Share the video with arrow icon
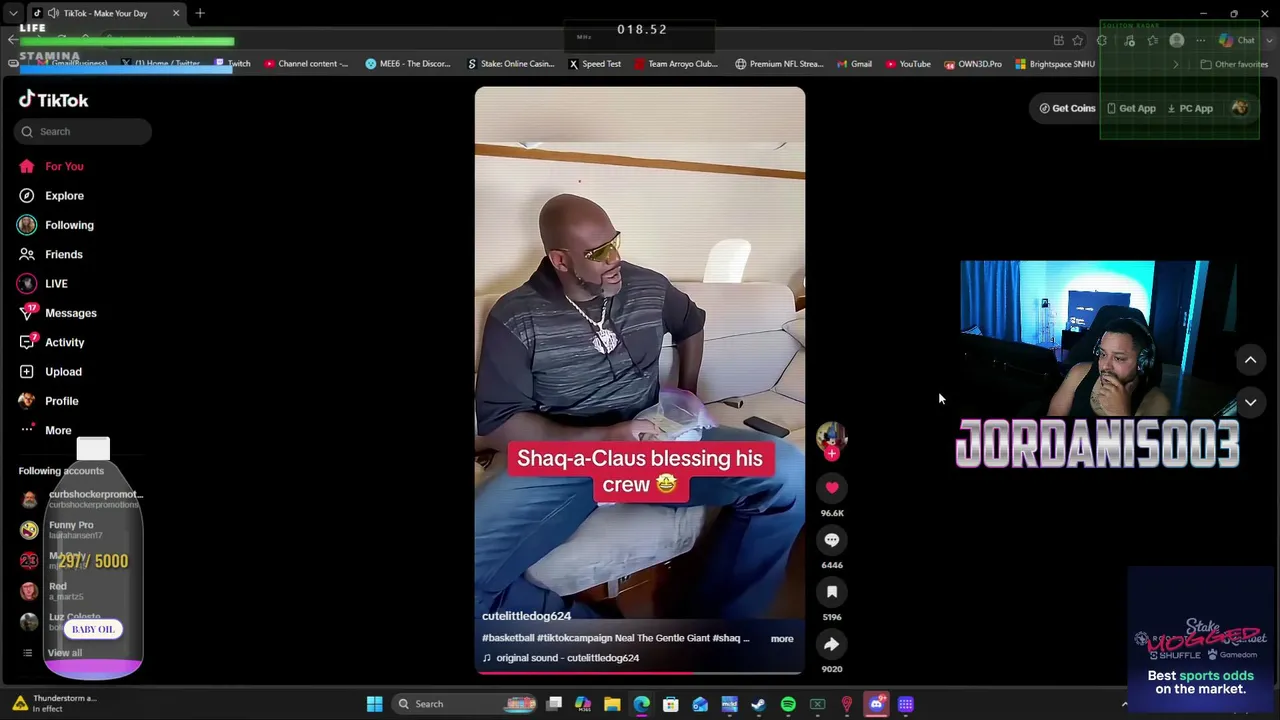The image size is (1280, 720). [832, 644]
